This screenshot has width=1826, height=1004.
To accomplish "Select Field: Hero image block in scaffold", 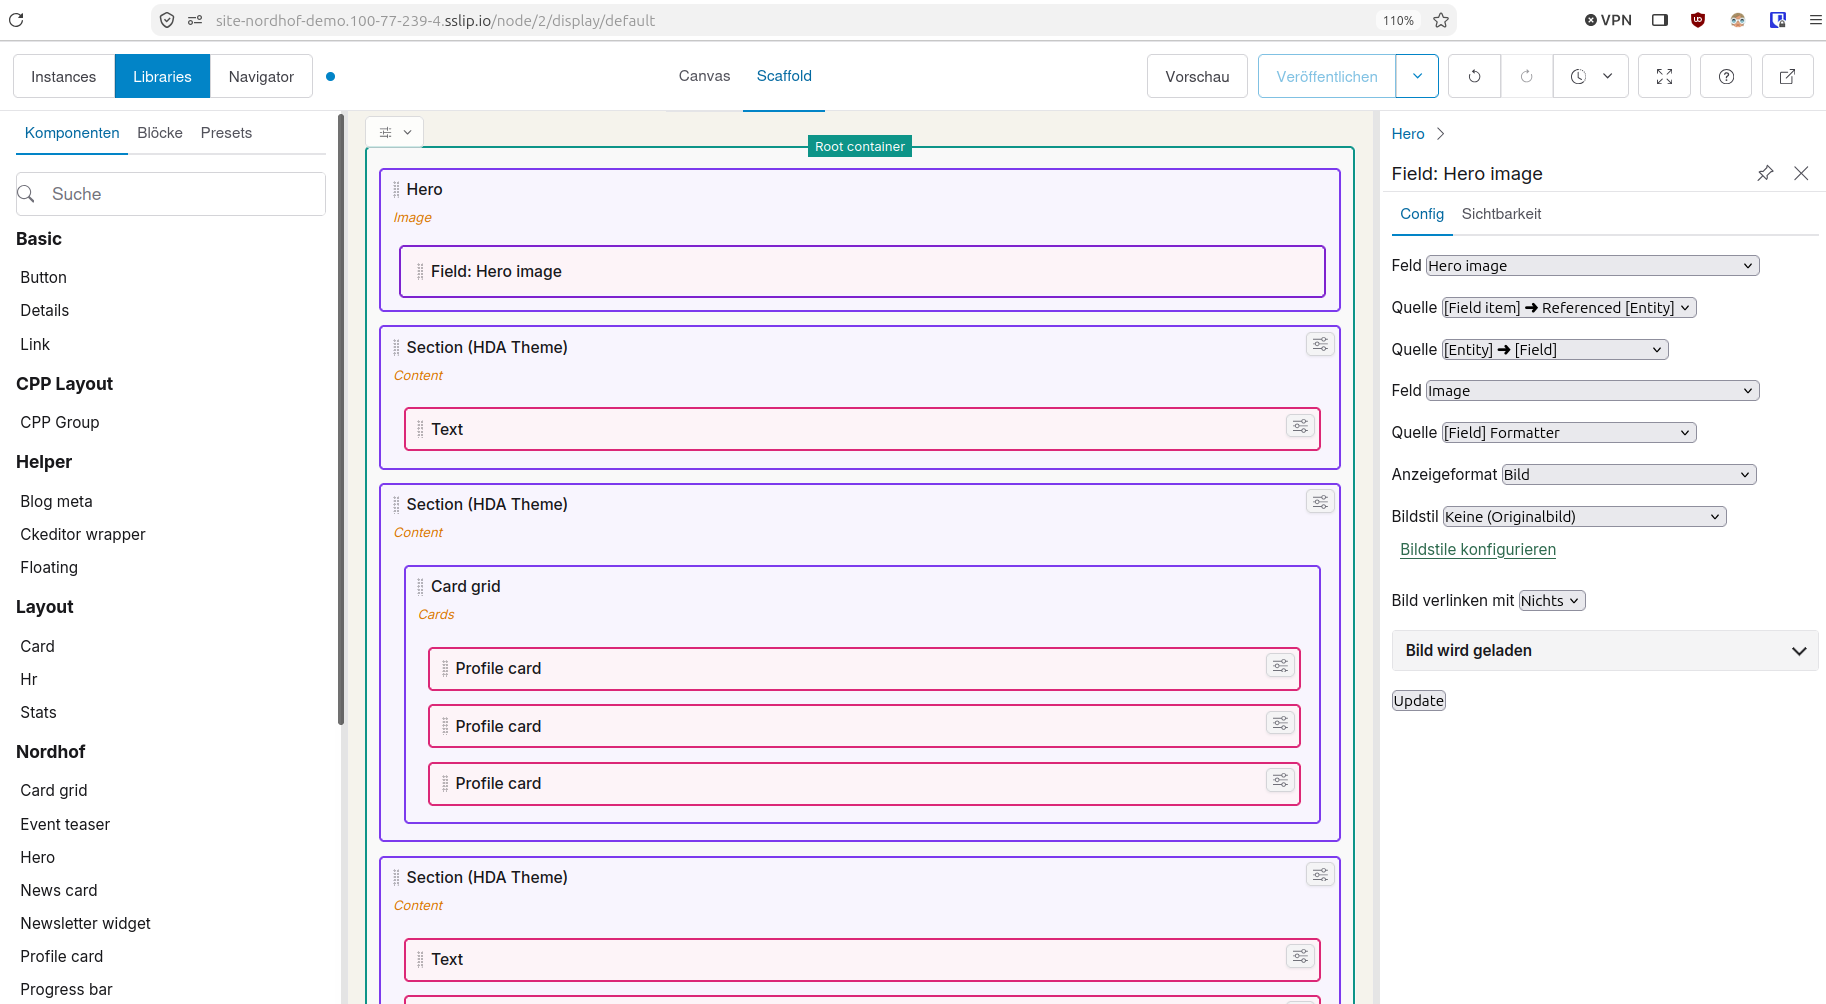I will 862,272.
